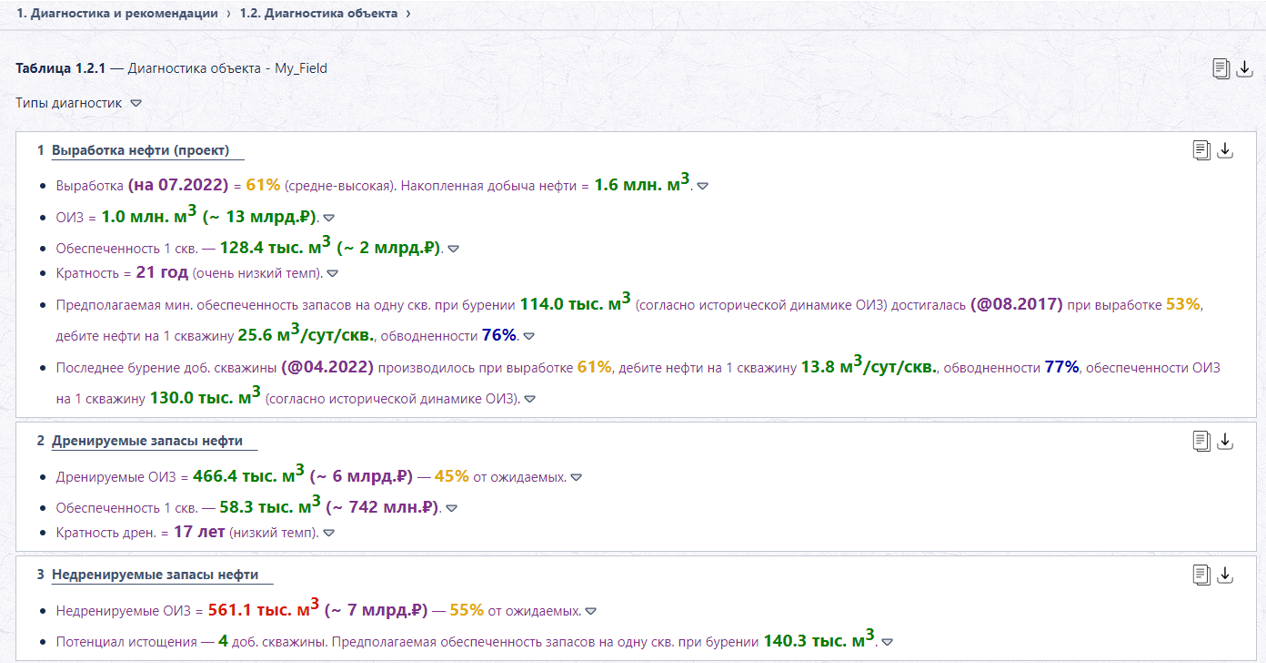The image size is (1266, 663).
Task: Click the value 17 лет
Action: click(x=199, y=532)
